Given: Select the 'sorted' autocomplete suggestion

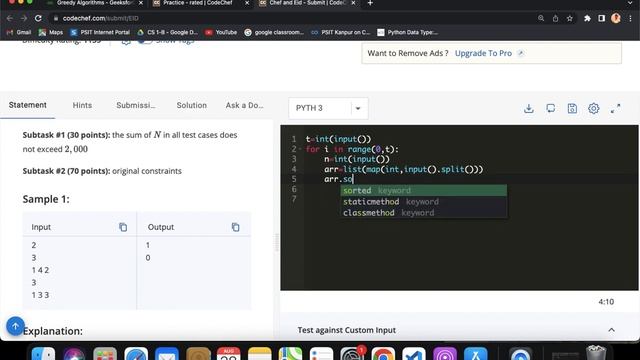Looking at the screenshot, I should point(424,191).
